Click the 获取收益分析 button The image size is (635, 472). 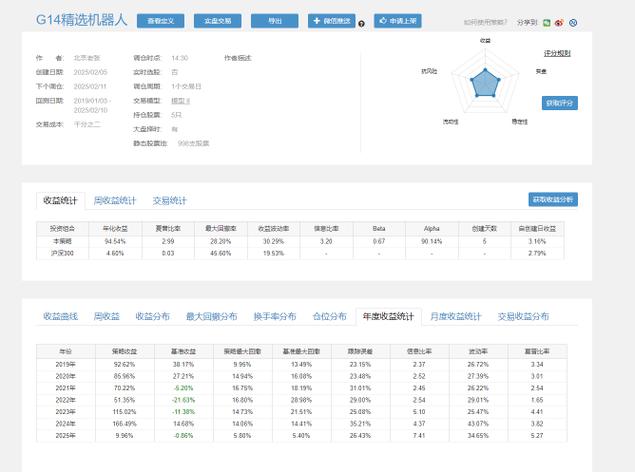point(553,199)
